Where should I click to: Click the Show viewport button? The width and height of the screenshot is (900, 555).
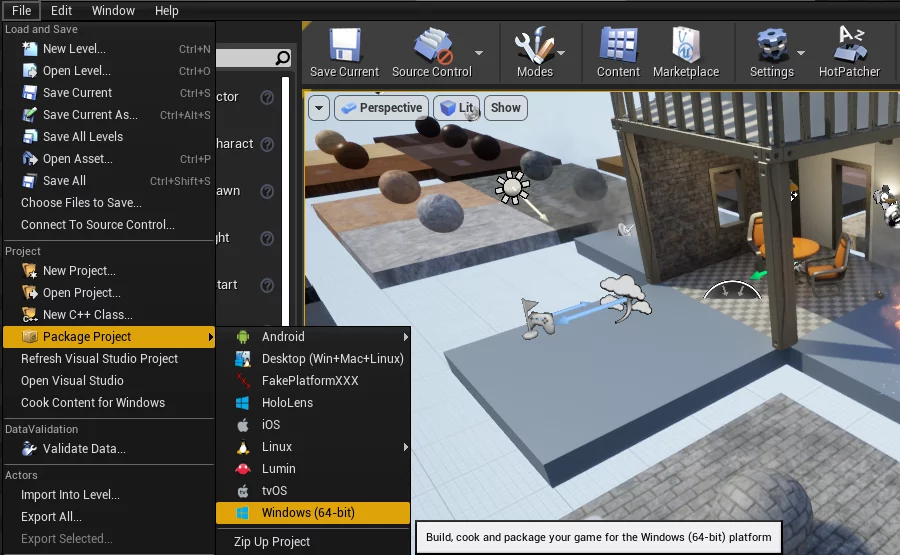tap(506, 108)
